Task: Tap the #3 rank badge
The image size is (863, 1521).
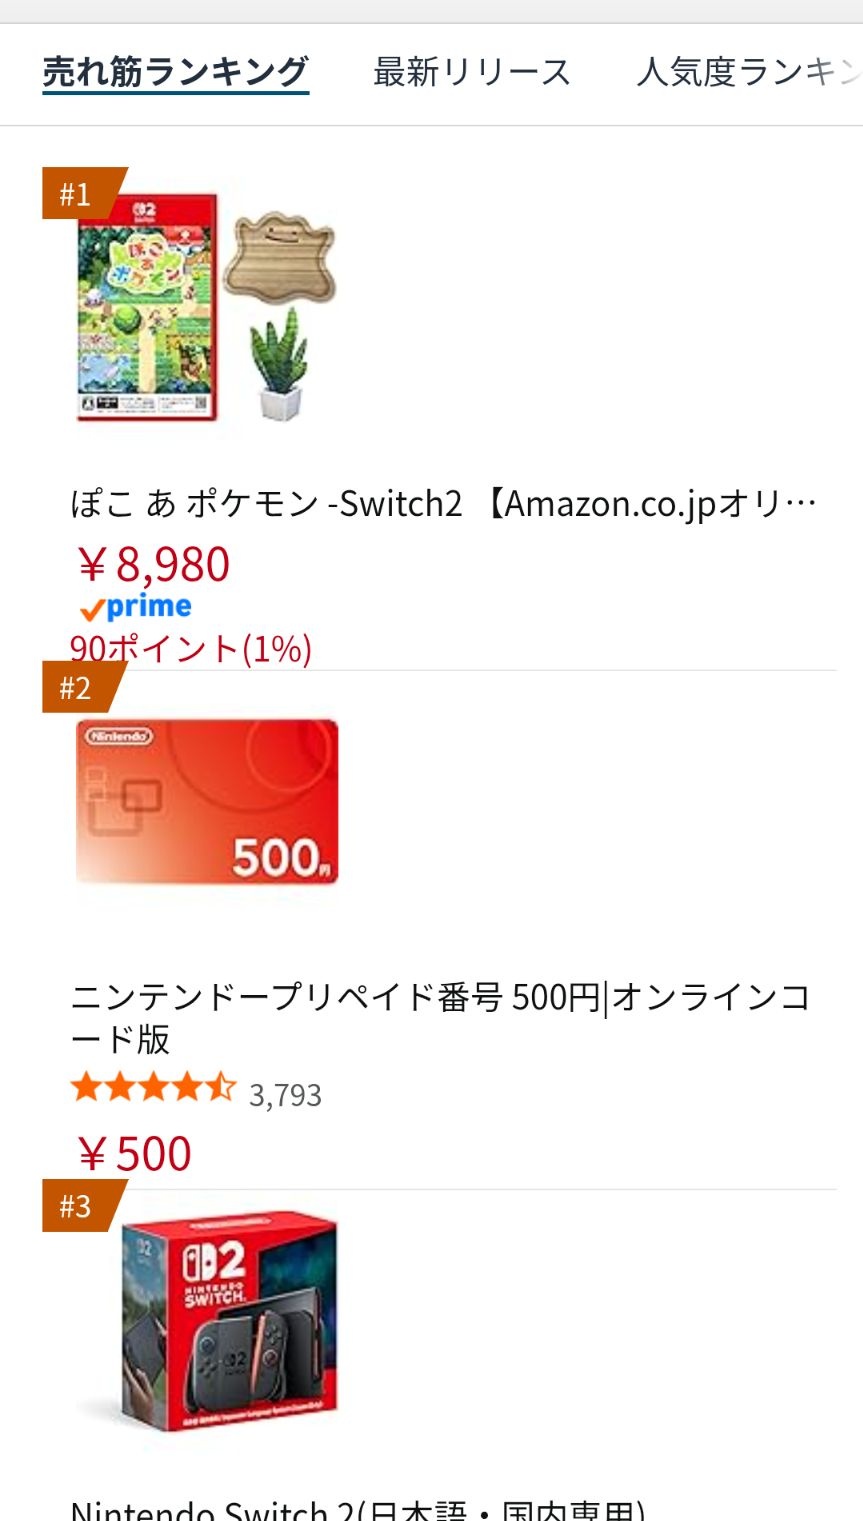Action: pyautogui.click(x=77, y=1207)
